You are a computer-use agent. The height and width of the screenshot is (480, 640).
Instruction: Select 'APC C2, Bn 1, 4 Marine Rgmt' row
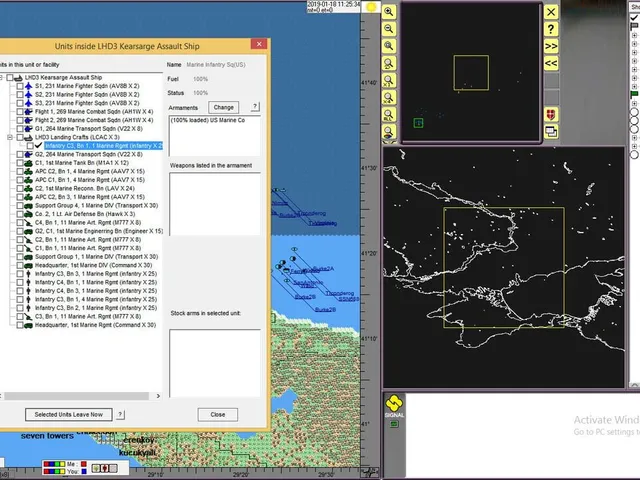click(90, 171)
